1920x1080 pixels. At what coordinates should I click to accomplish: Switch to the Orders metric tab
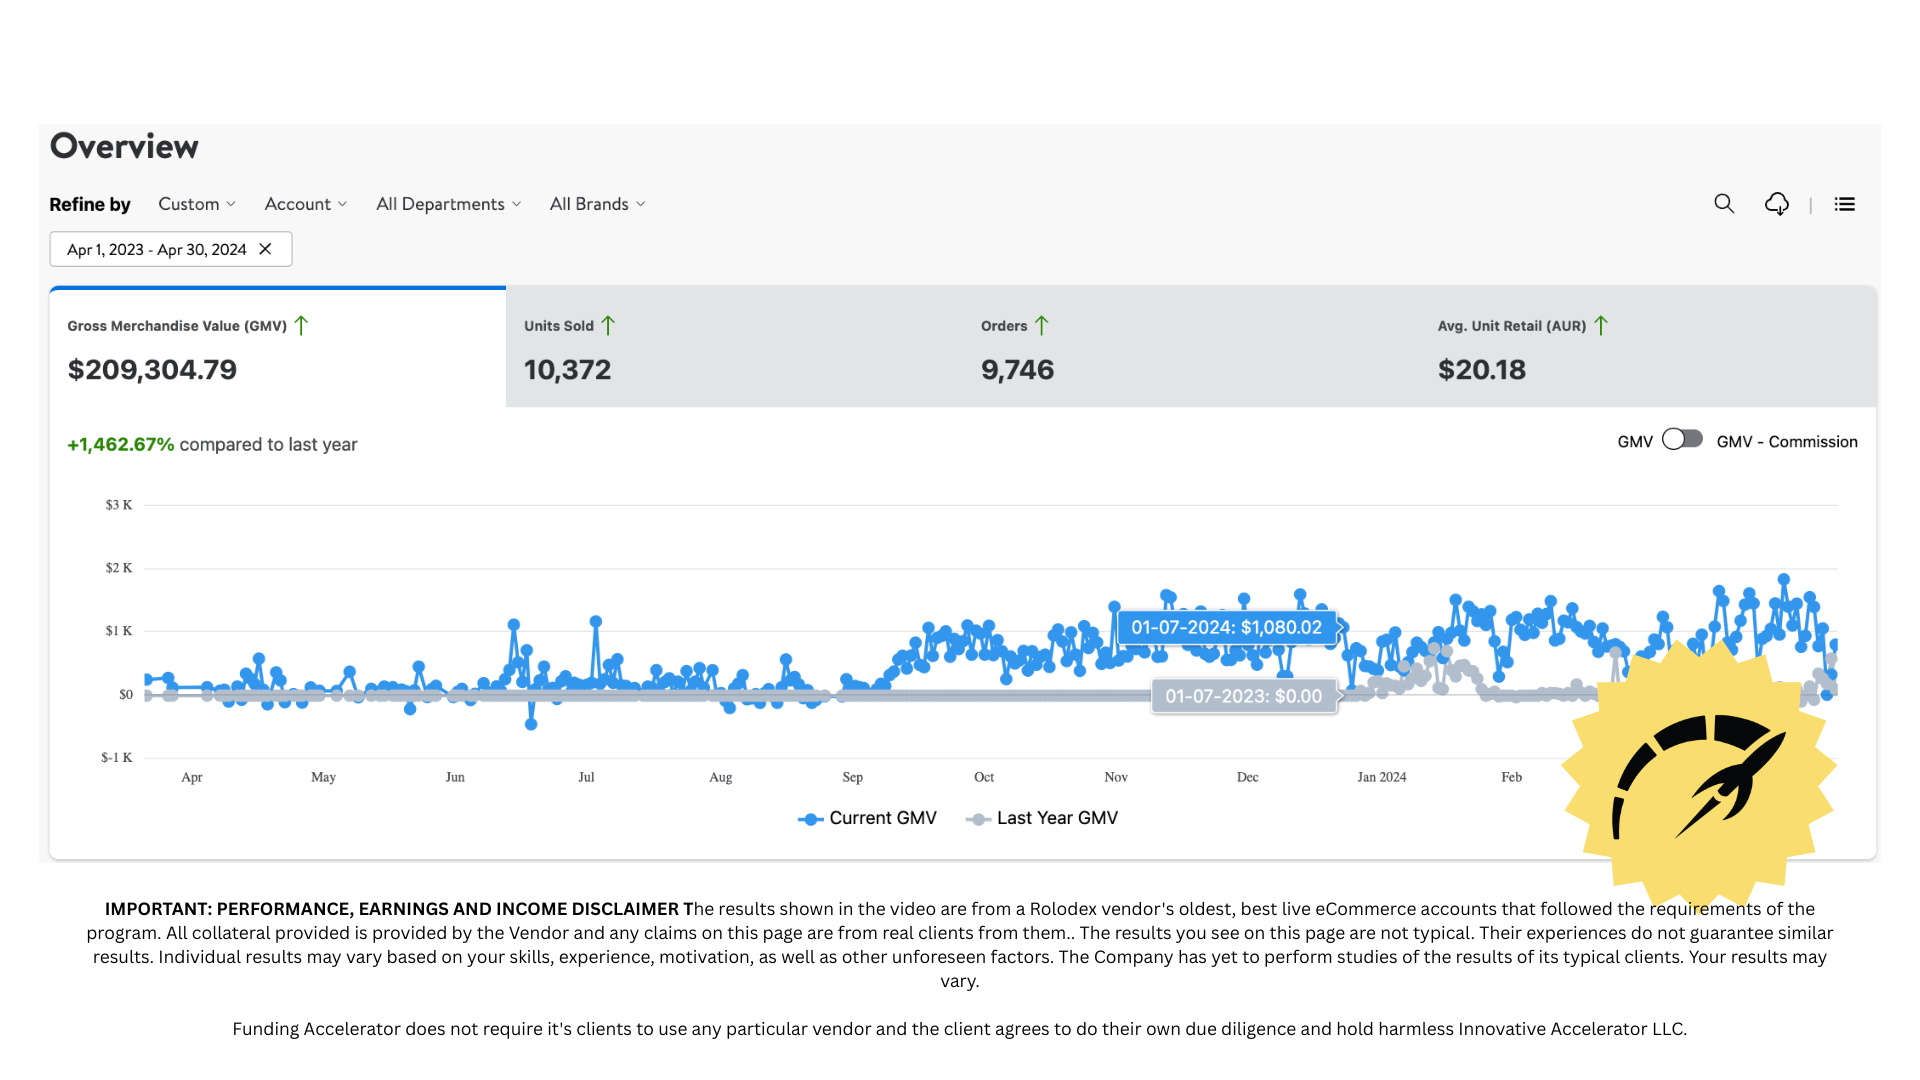[1190, 348]
